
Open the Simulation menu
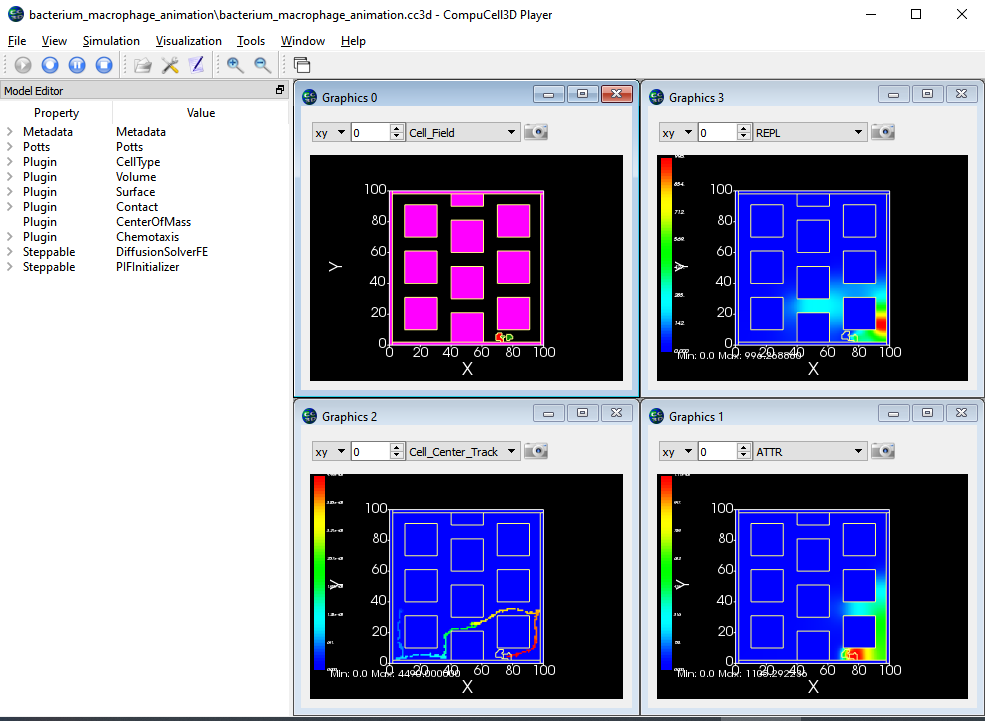[111, 41]
